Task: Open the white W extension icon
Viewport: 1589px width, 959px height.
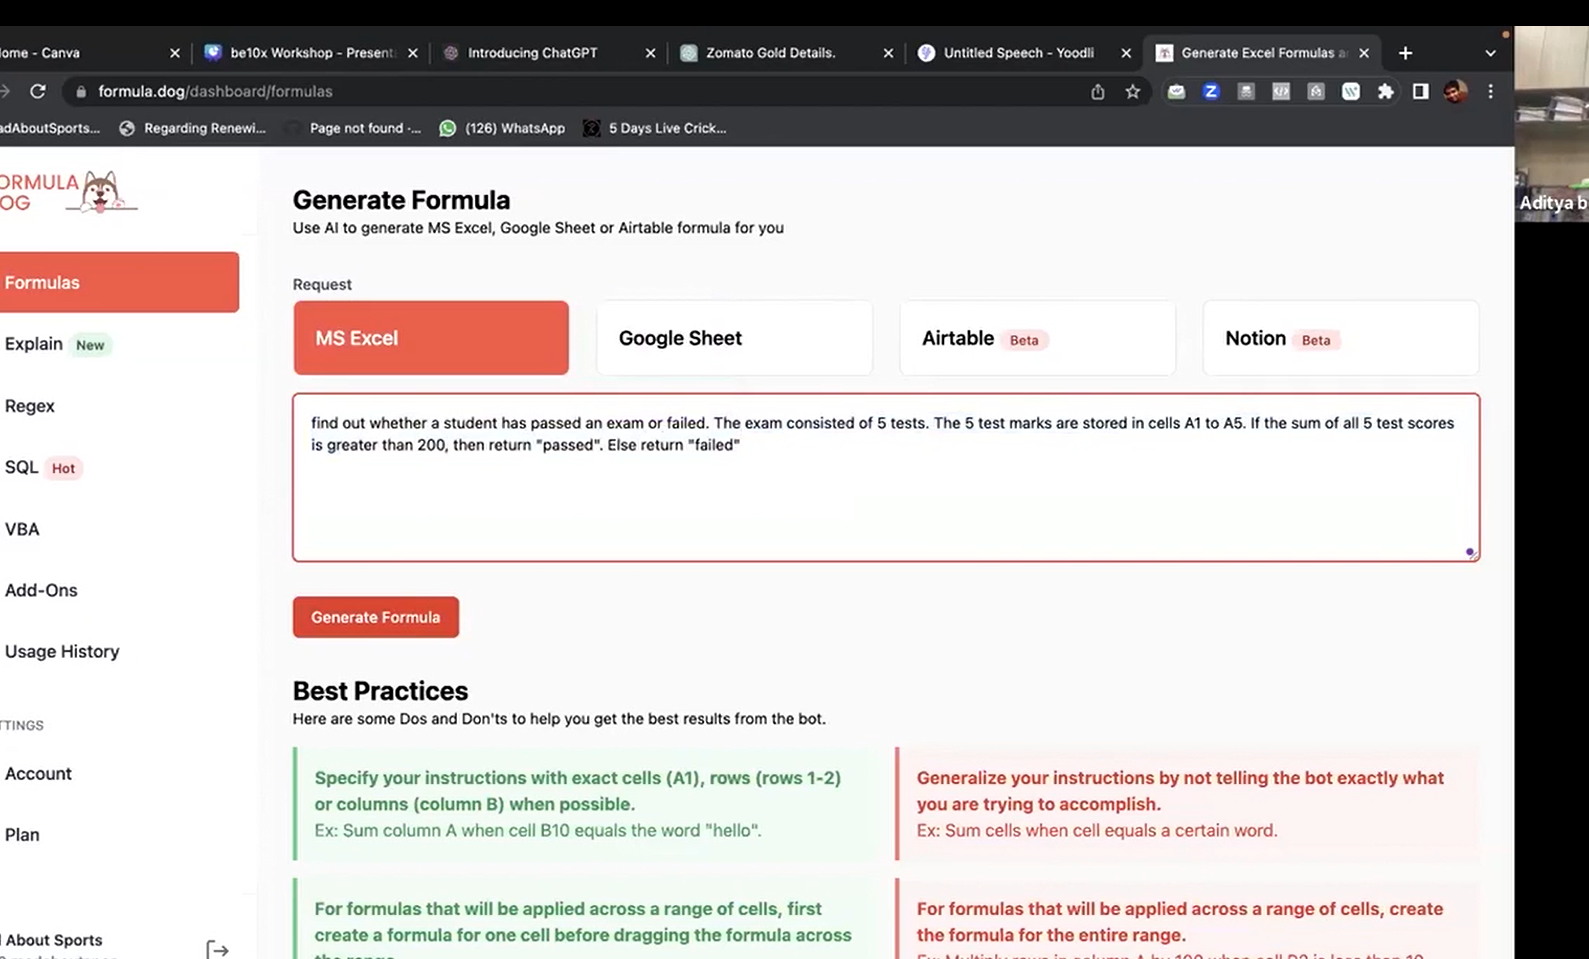Action: pyautogui.click(x=1351, y=91)
